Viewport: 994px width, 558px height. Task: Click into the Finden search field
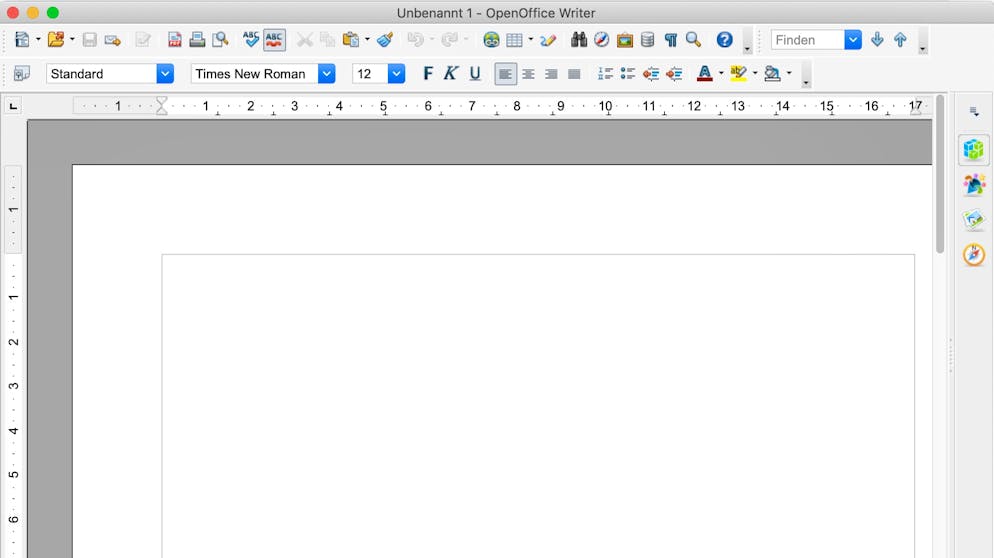click(808, 40)
